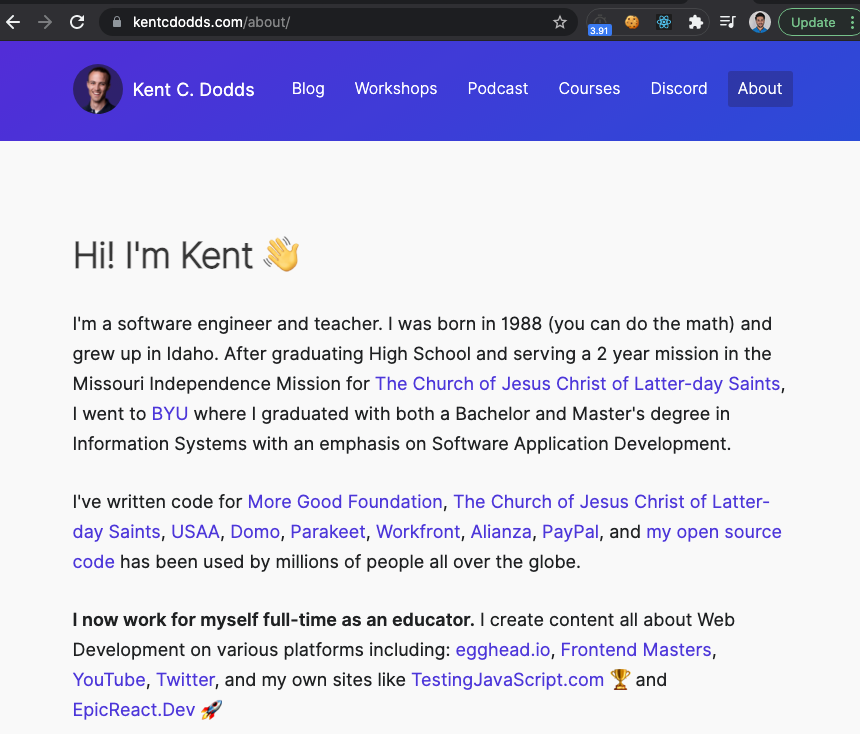860x734 pixels.
Task: Open the cookie extension icon
Action: click(x=632, y=22)
